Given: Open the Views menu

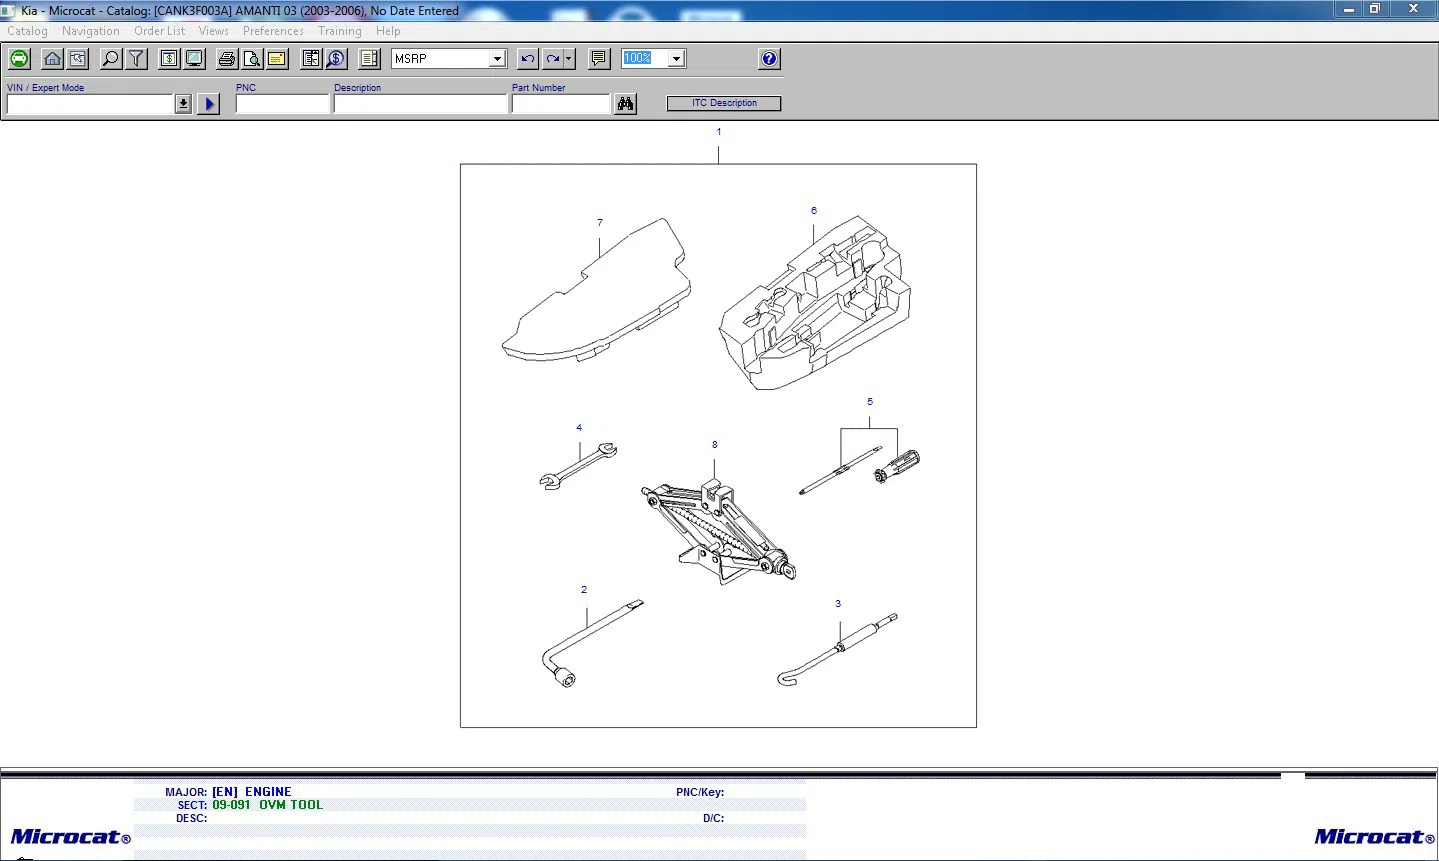Looking at the screenshot, I should (214, 31).
